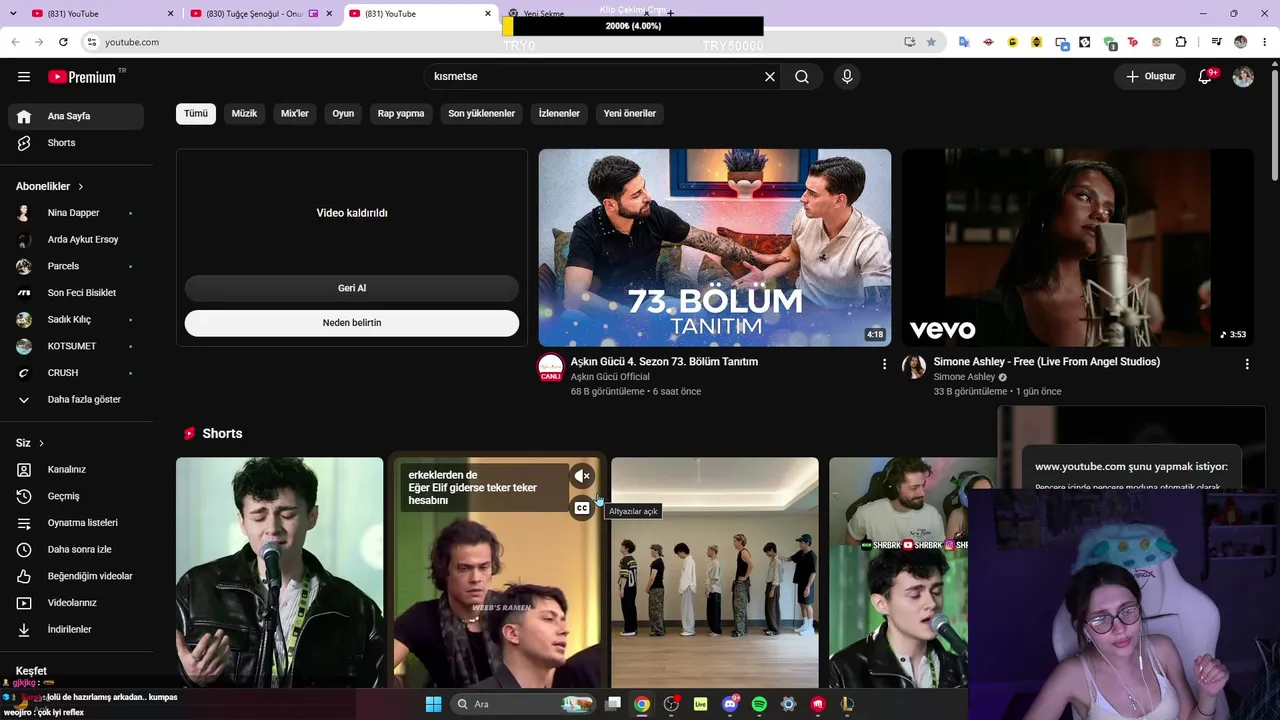Open Discord from the taskbar
The image size is (1280, 720).
point(730,704)
